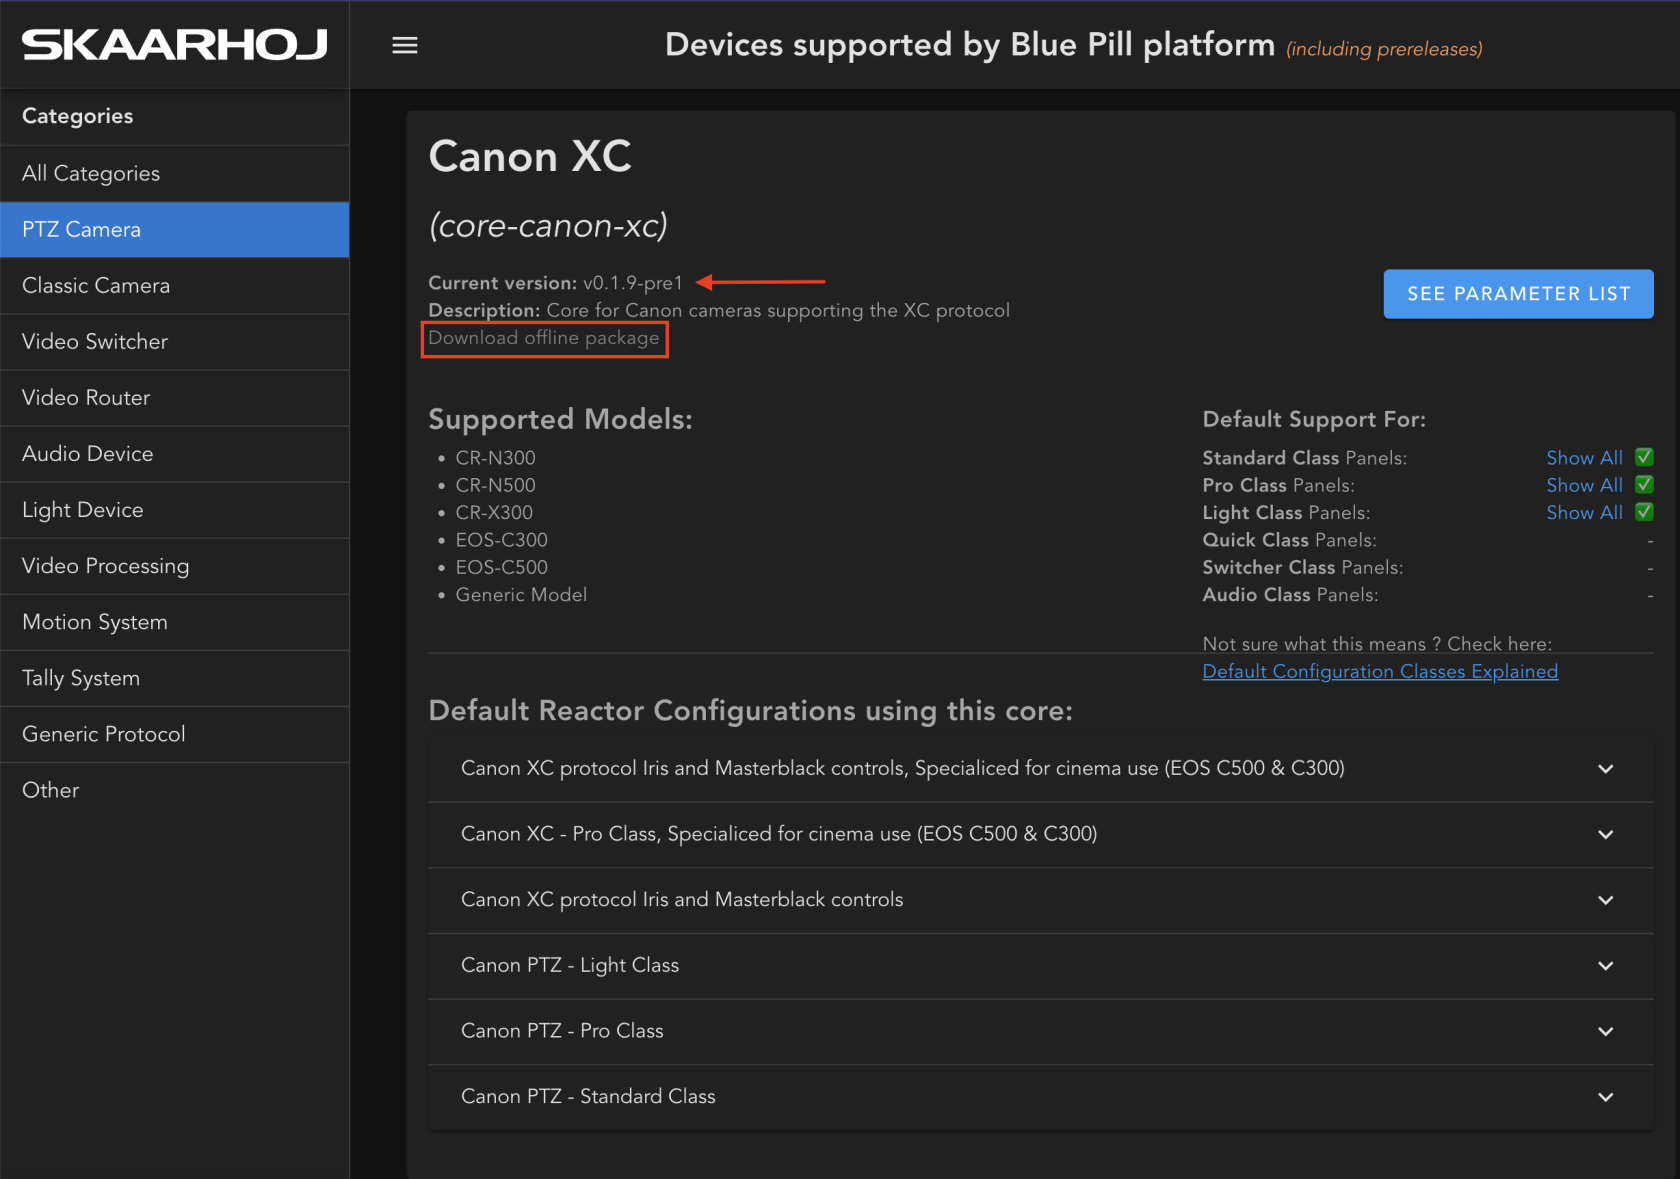This screenshot has height=1179, width=1680.
Task: Click the CR-X300 model entry
Action: coord(494,512)
